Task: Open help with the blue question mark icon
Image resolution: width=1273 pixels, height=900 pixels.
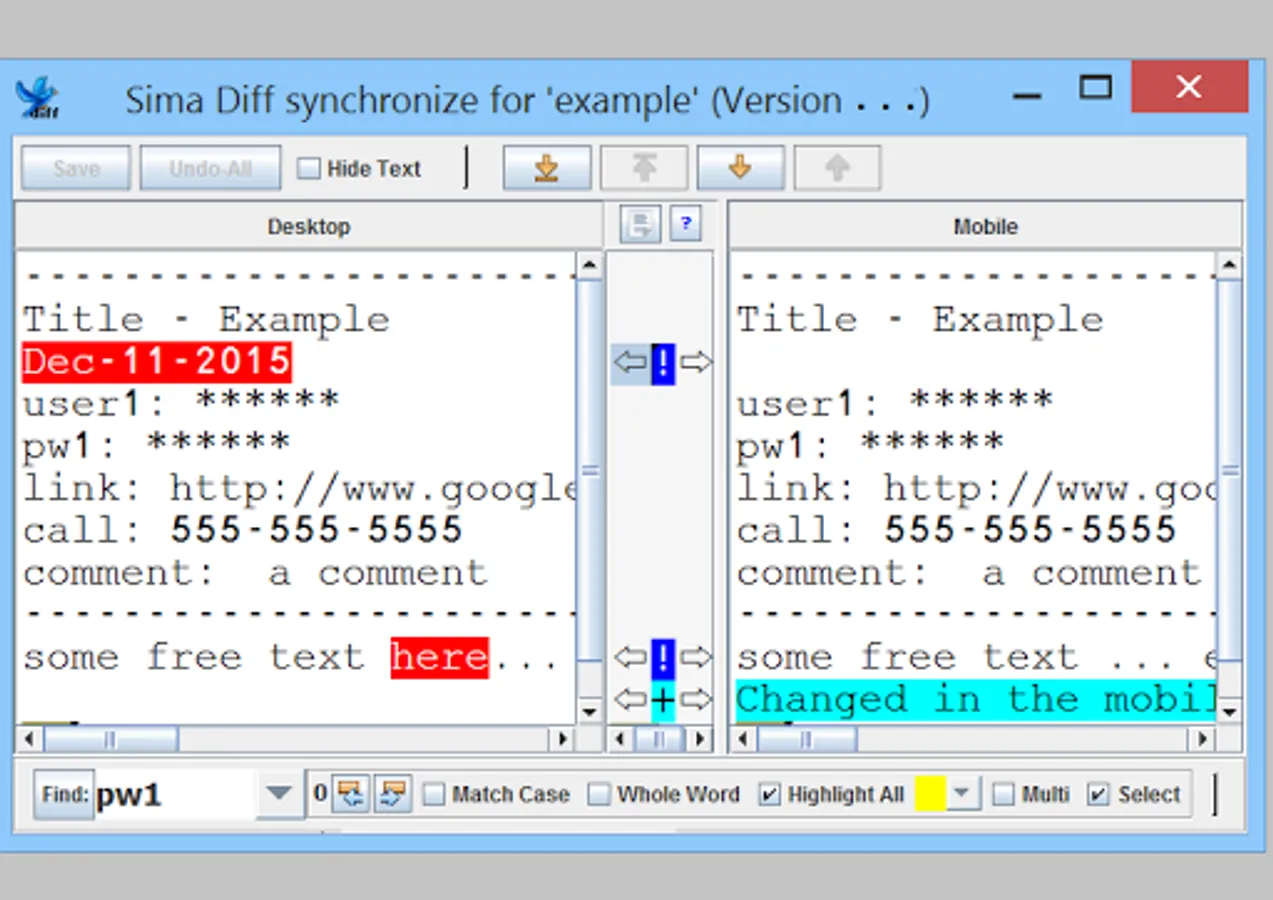Action: pos(685,224)
